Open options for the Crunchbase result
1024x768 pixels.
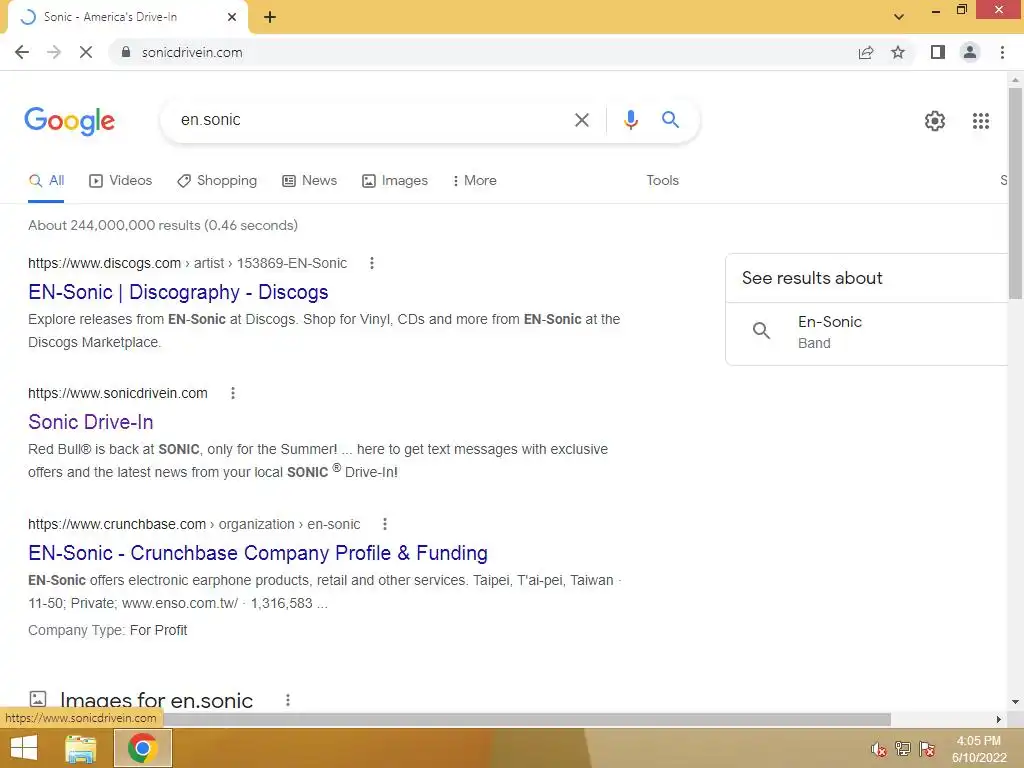385,524
